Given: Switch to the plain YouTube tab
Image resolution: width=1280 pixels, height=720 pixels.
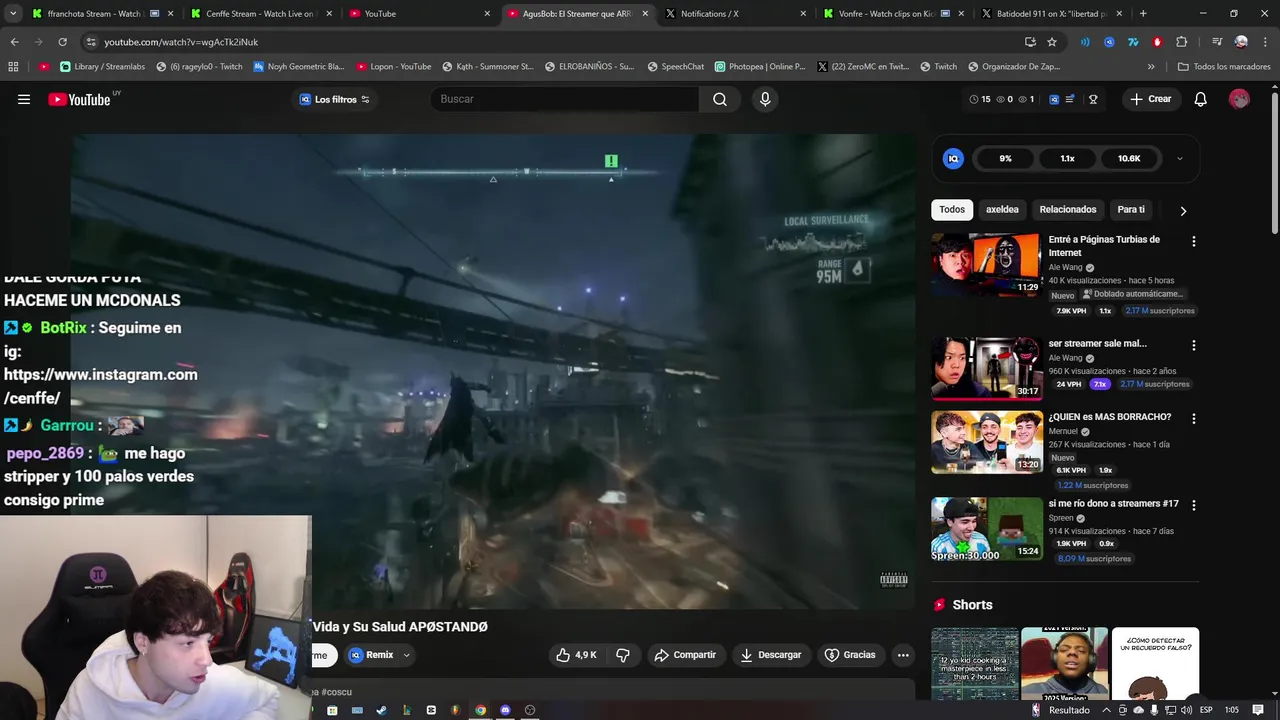Looking at the screenshot, I should pyautogui.click(x=420, y=14).
